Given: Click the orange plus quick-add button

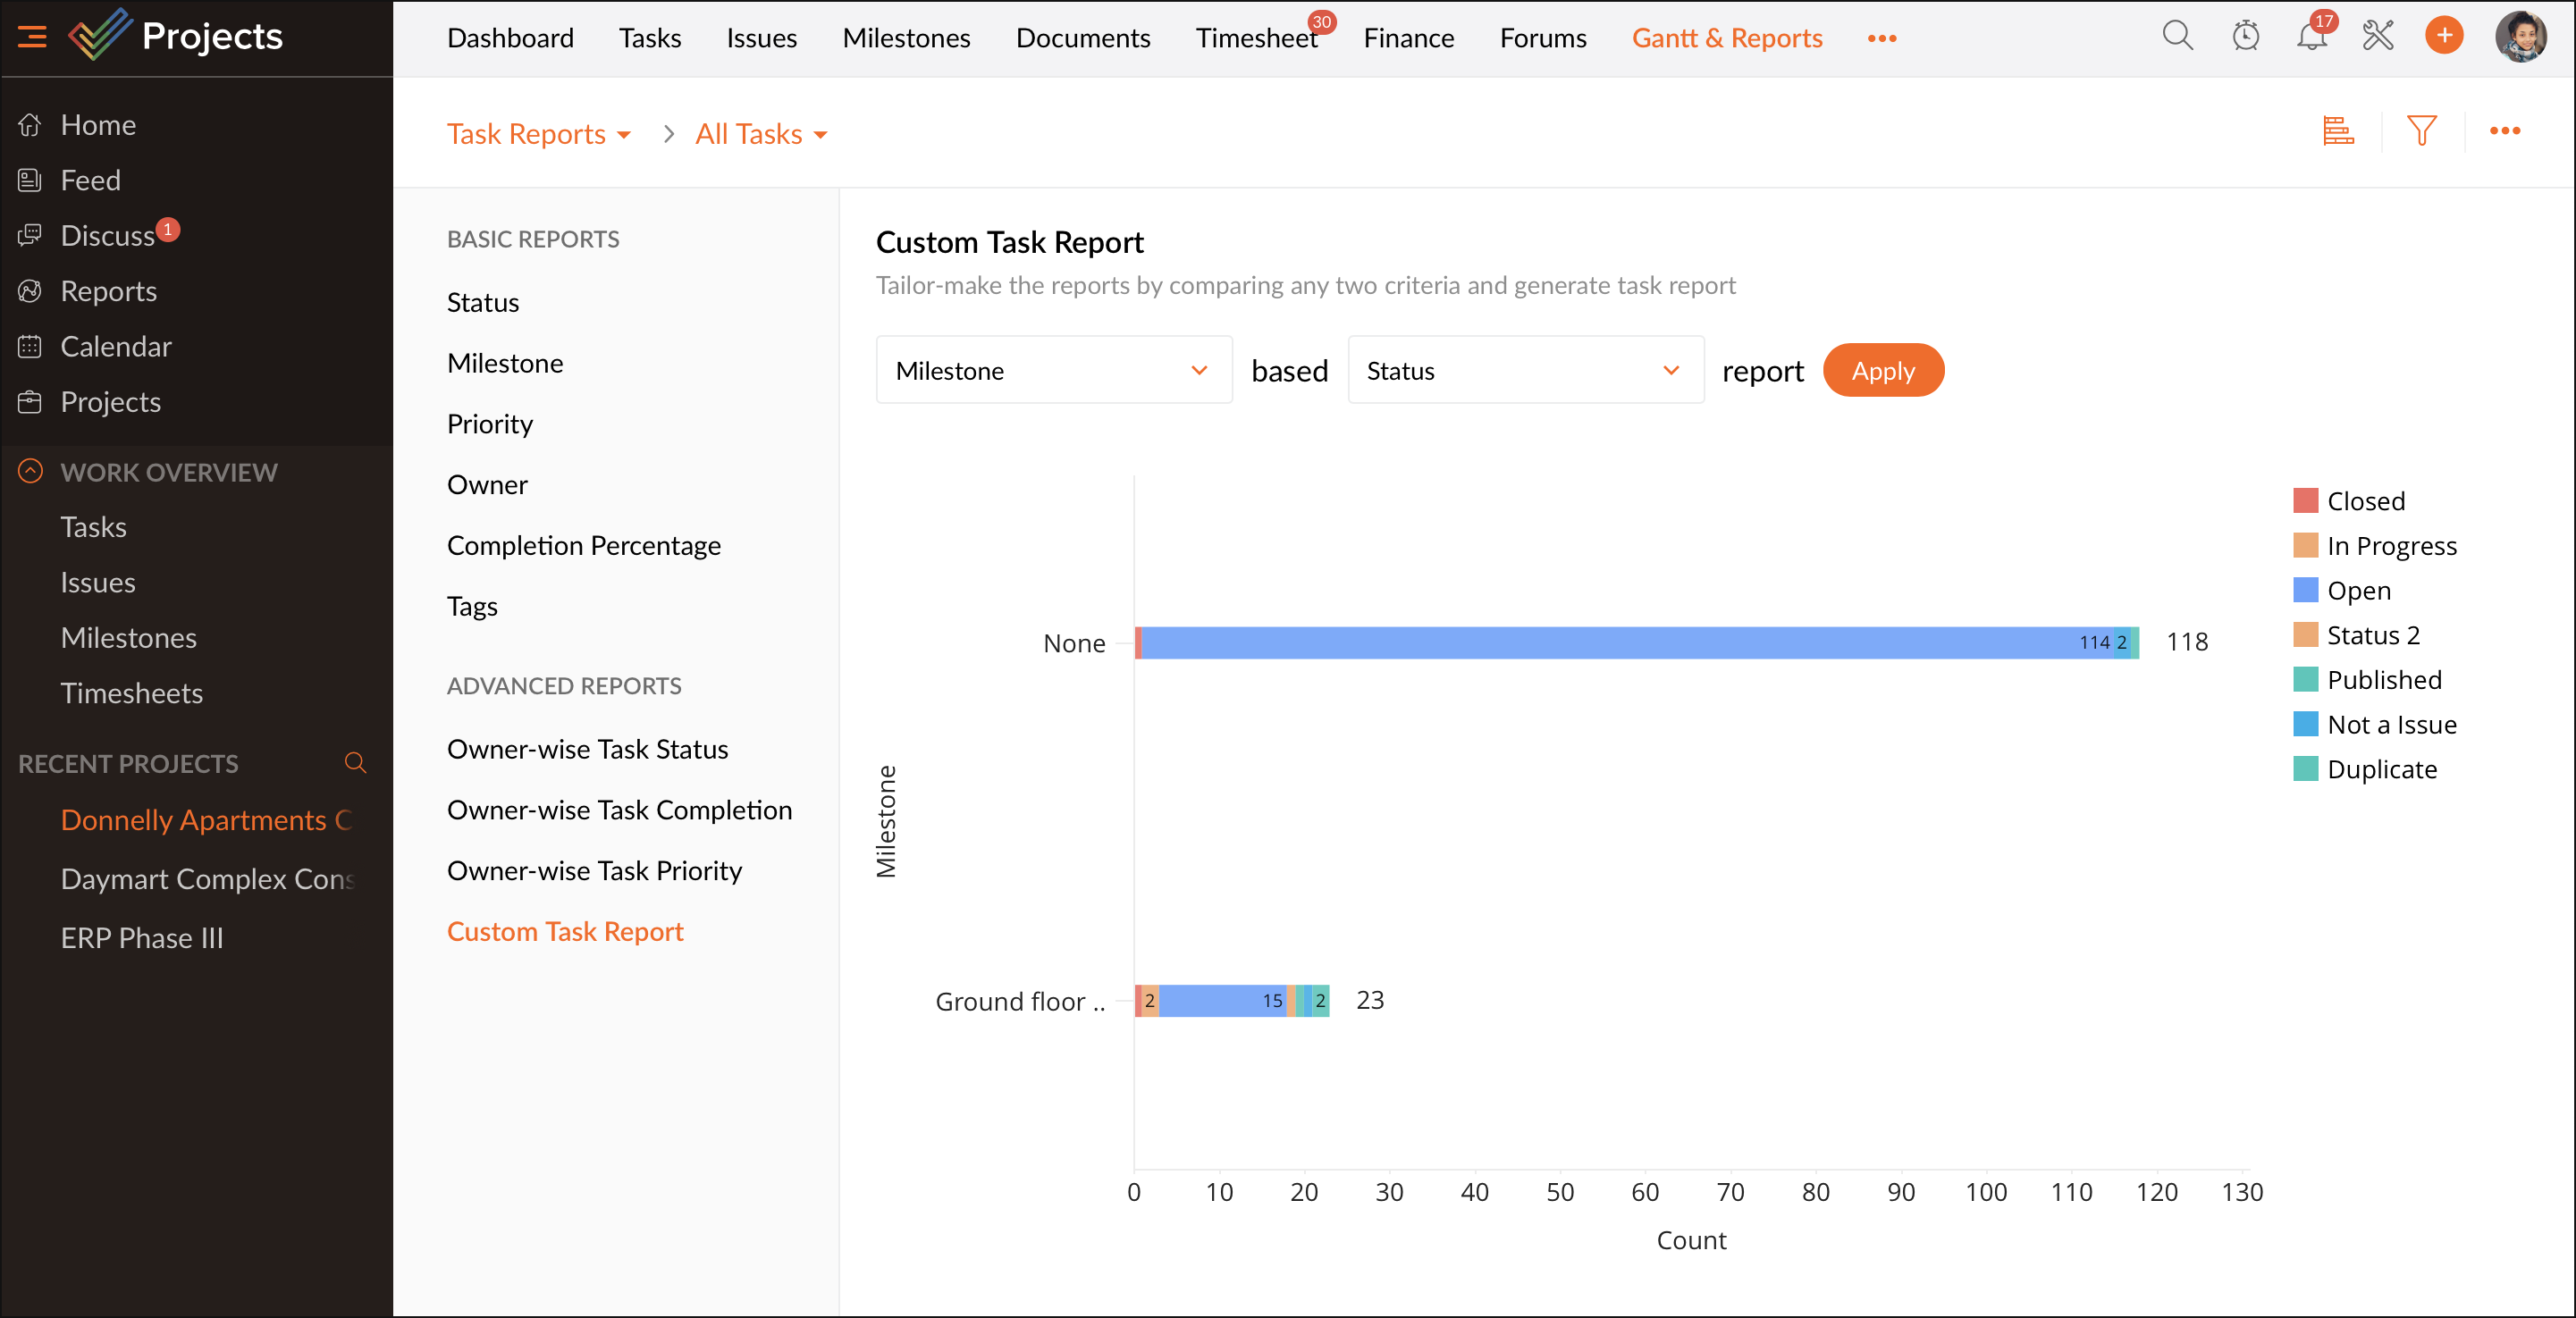Looking at the screenshot, I should tap(2444, 37).
